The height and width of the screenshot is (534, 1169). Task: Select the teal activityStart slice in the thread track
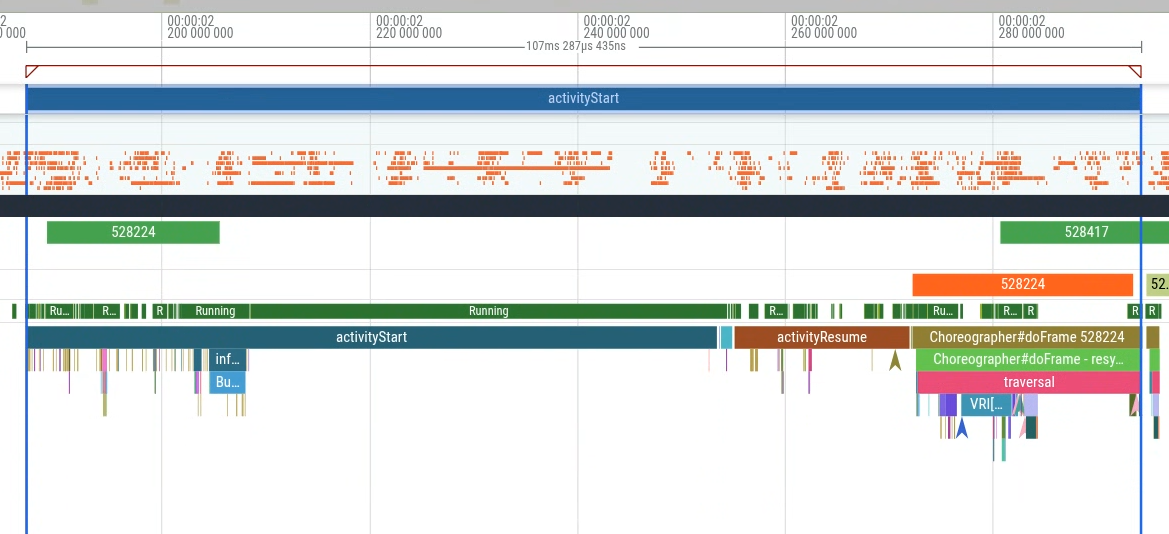click(371, 337)
